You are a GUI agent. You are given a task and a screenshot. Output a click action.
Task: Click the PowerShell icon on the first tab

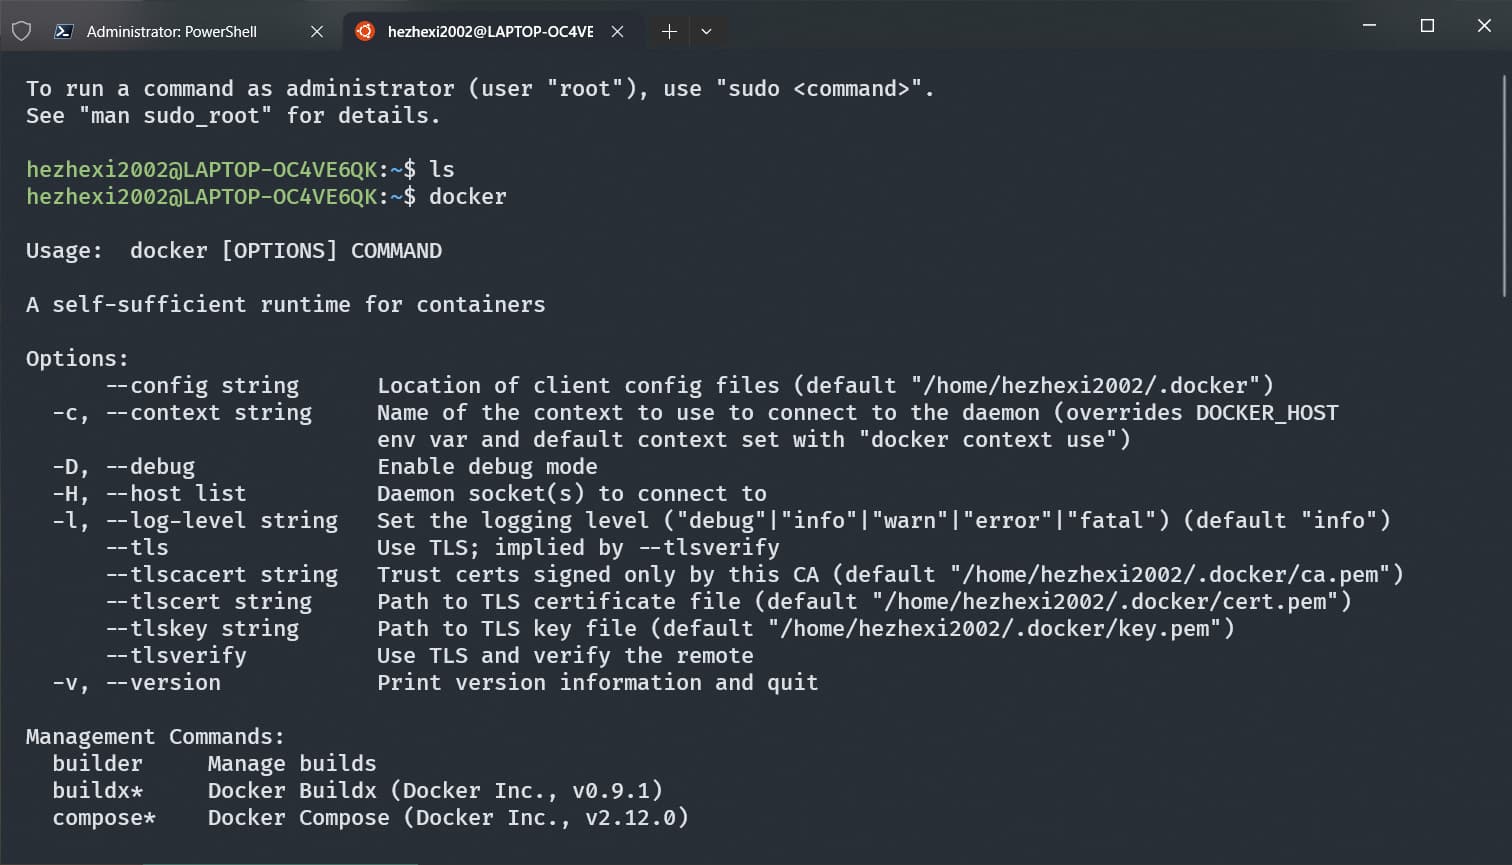(x=62, y=31)
